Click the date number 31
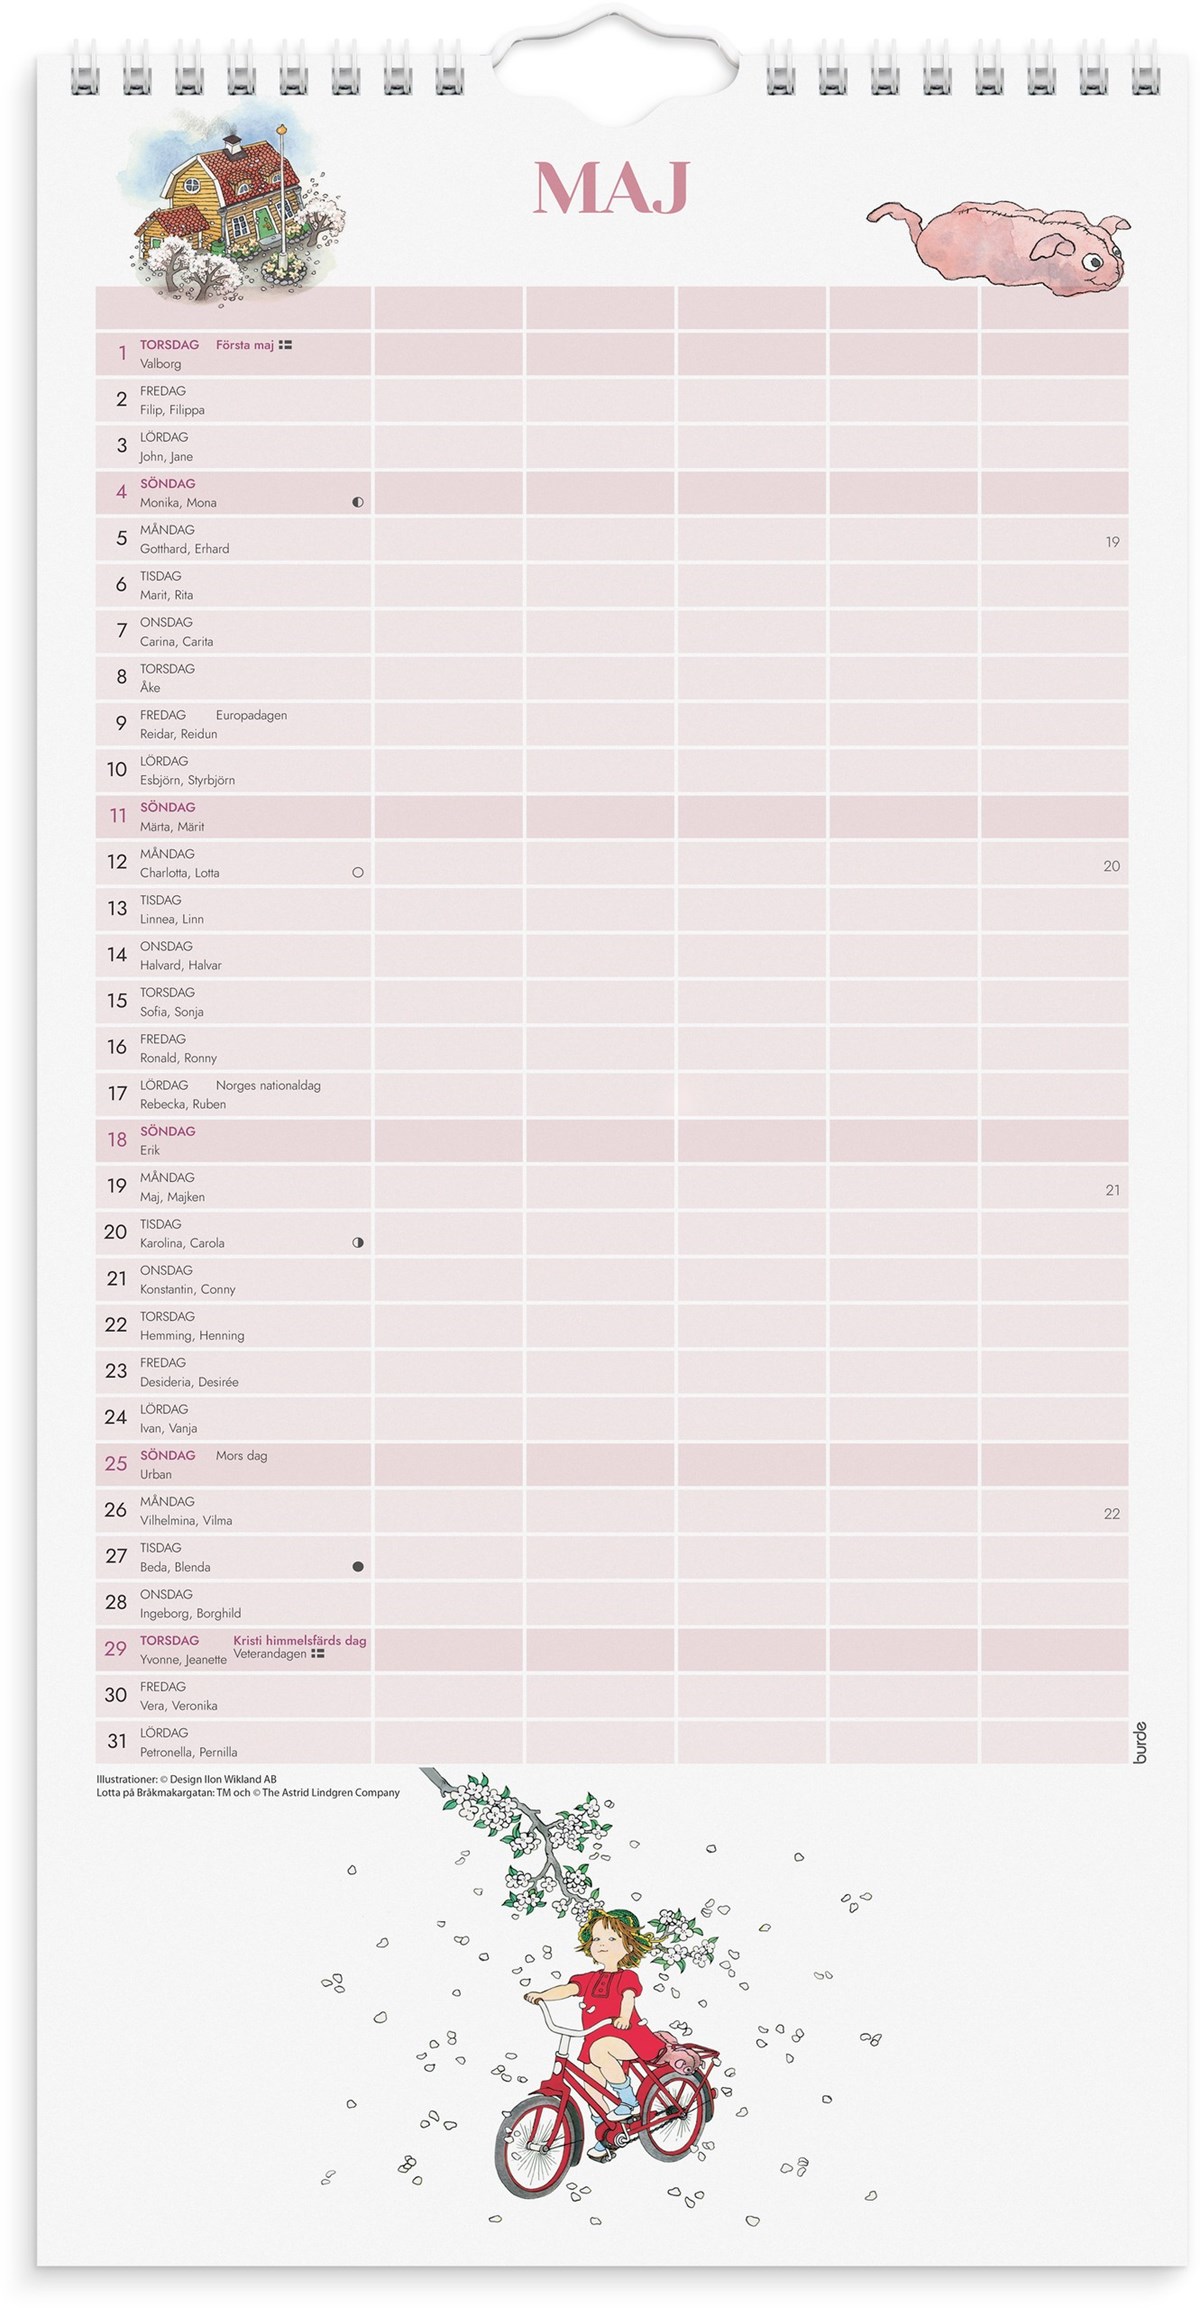This screenshot has height=2308, width=1200. point(117,1741)
